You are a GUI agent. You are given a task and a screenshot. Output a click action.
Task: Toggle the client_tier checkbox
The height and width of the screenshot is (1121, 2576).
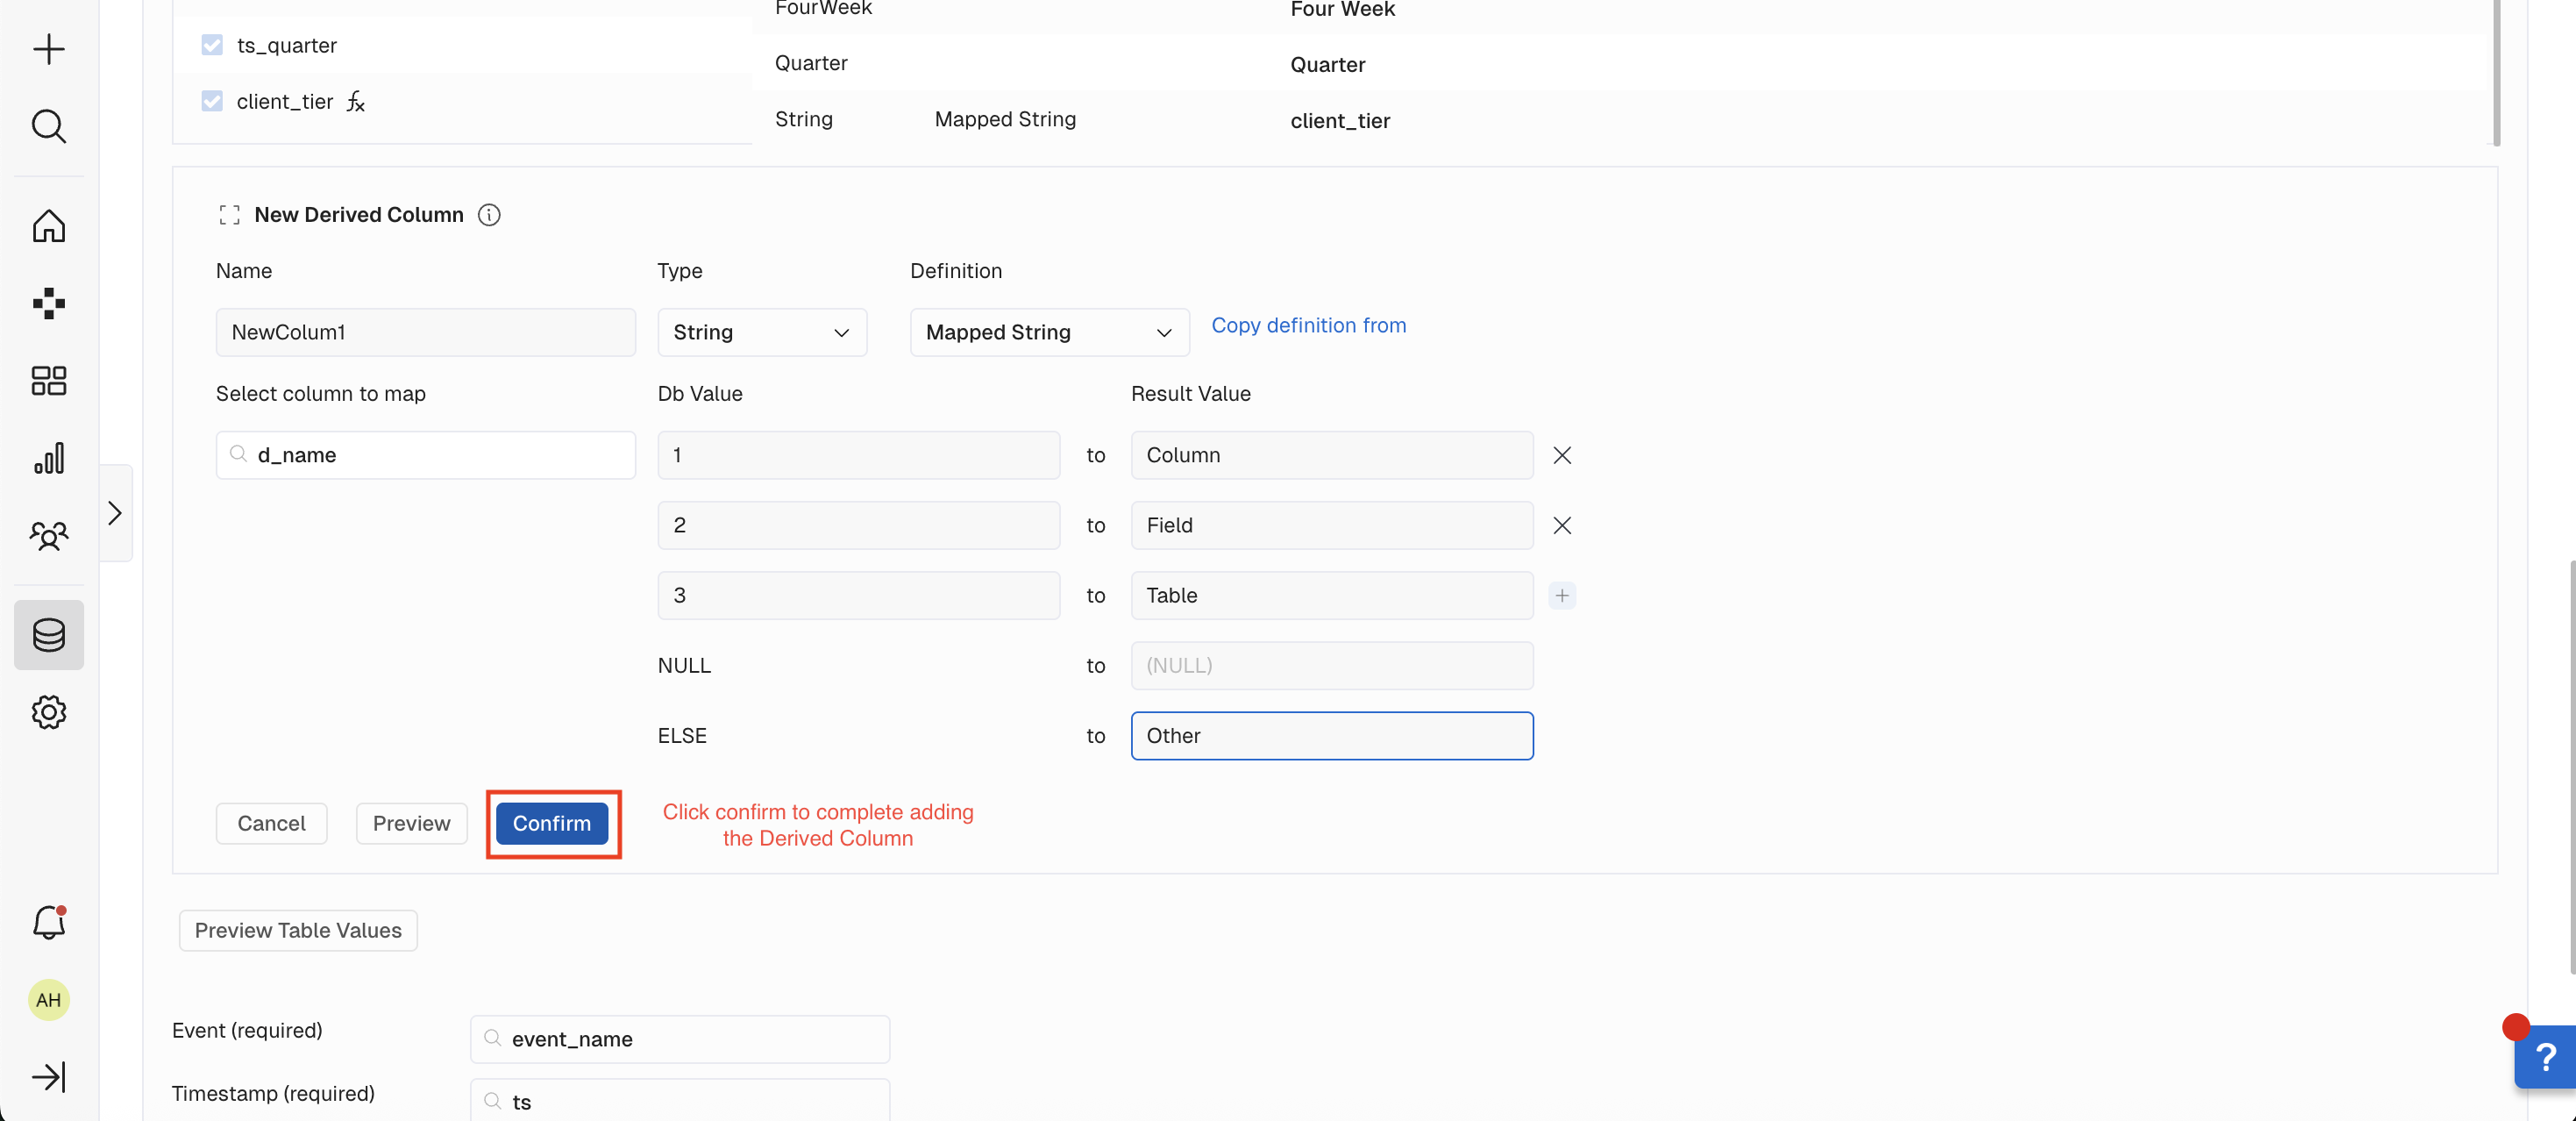click(212, 101)
